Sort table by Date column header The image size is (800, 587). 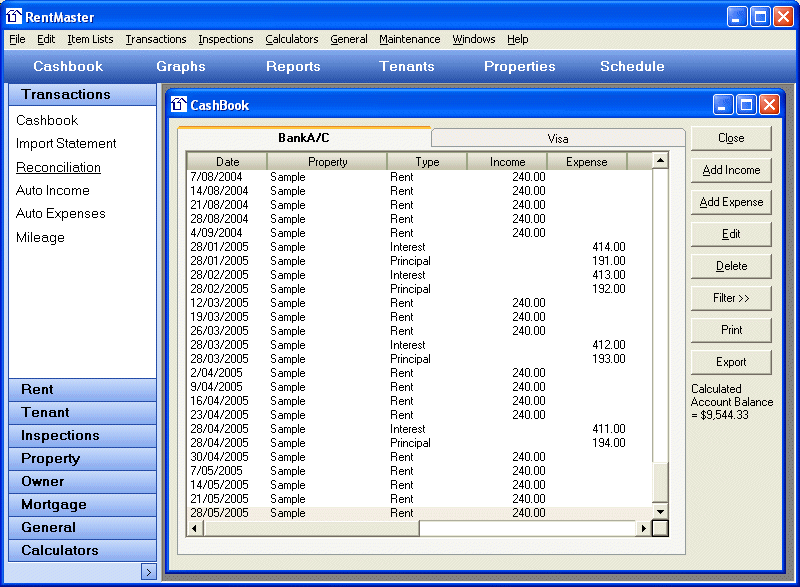click(x=227, y=162)
